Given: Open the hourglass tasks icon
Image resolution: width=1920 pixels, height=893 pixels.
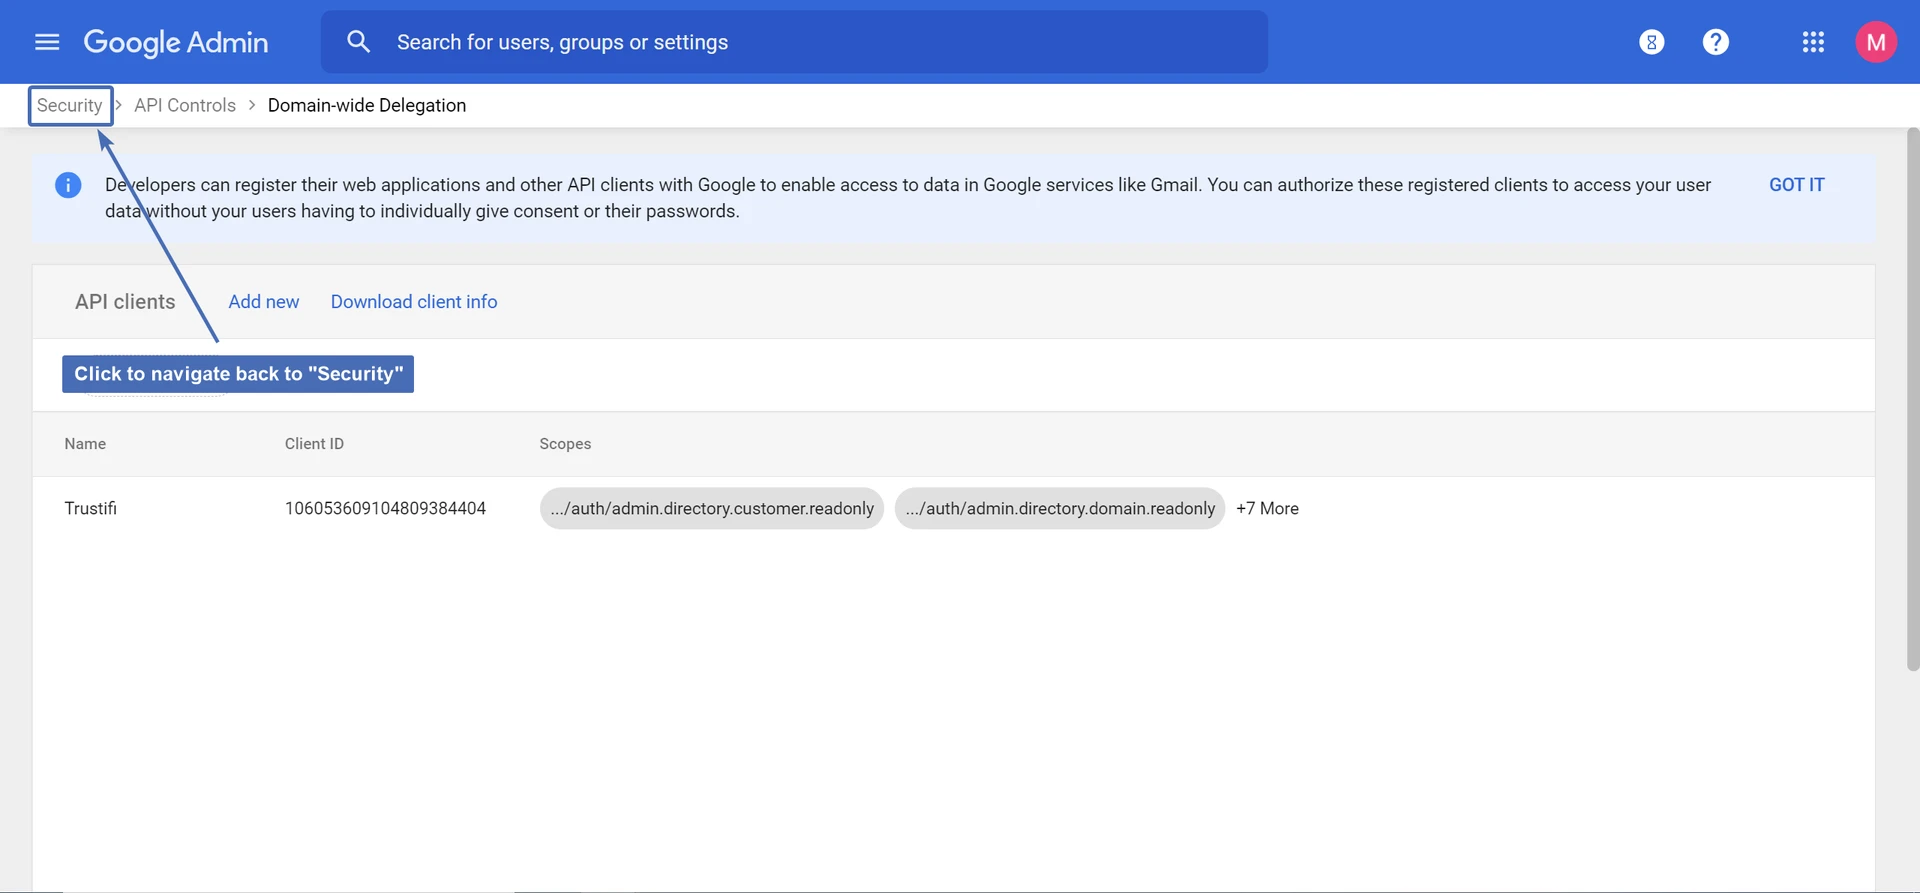Looking at the screenshot, I should click(x=1651, y=42).
